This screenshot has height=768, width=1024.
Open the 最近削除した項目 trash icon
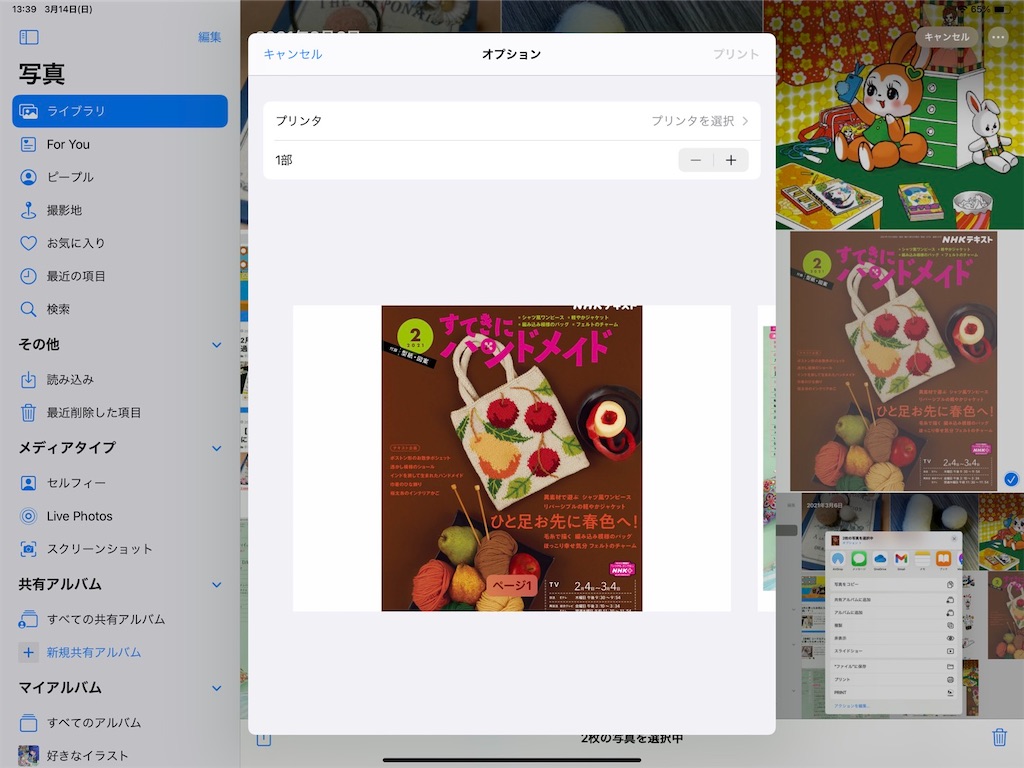coord(28,413)
